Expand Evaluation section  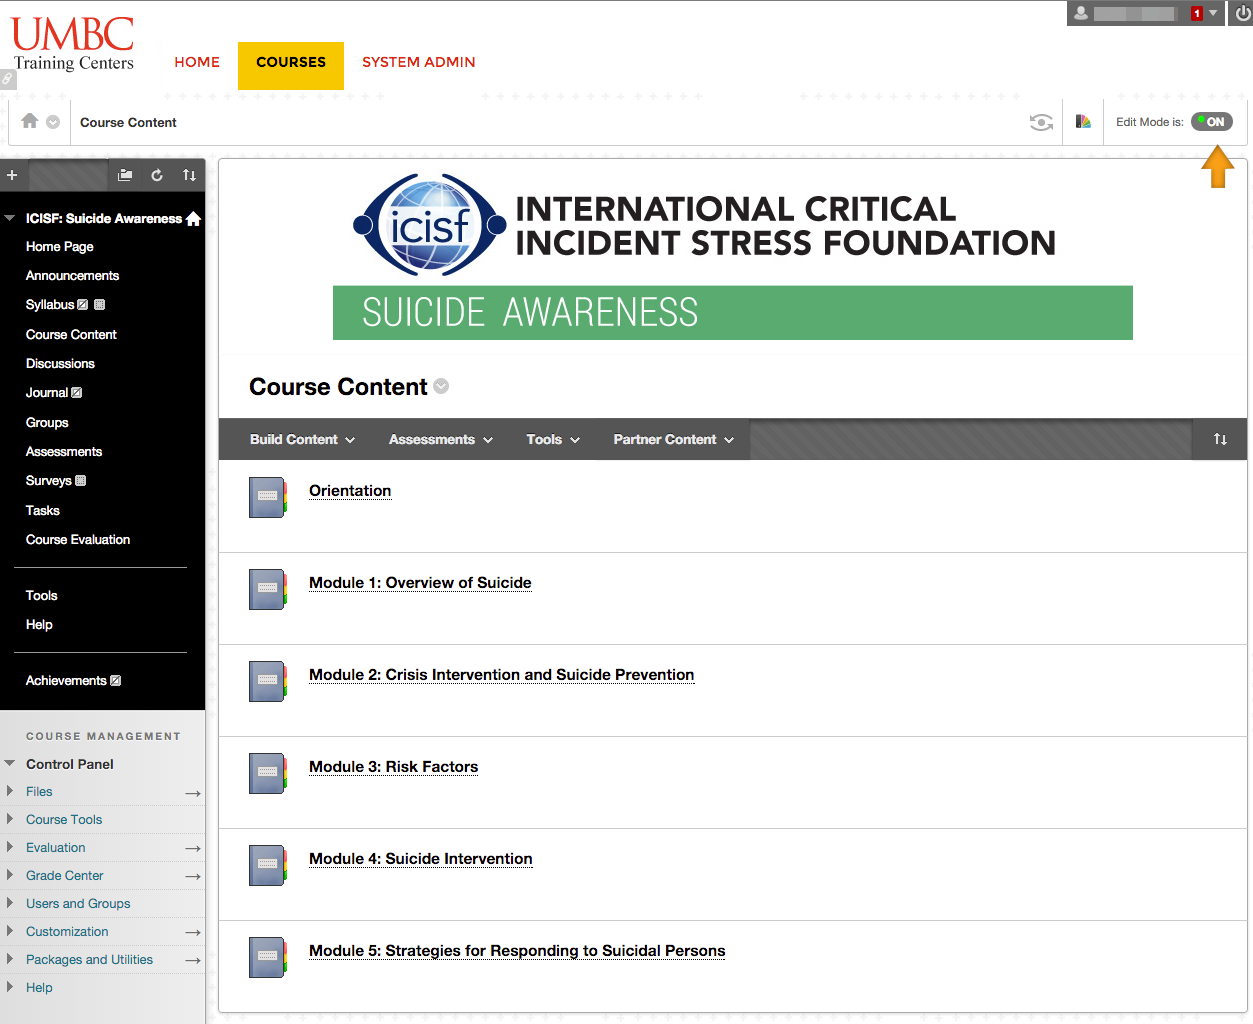tap(10, 847)
